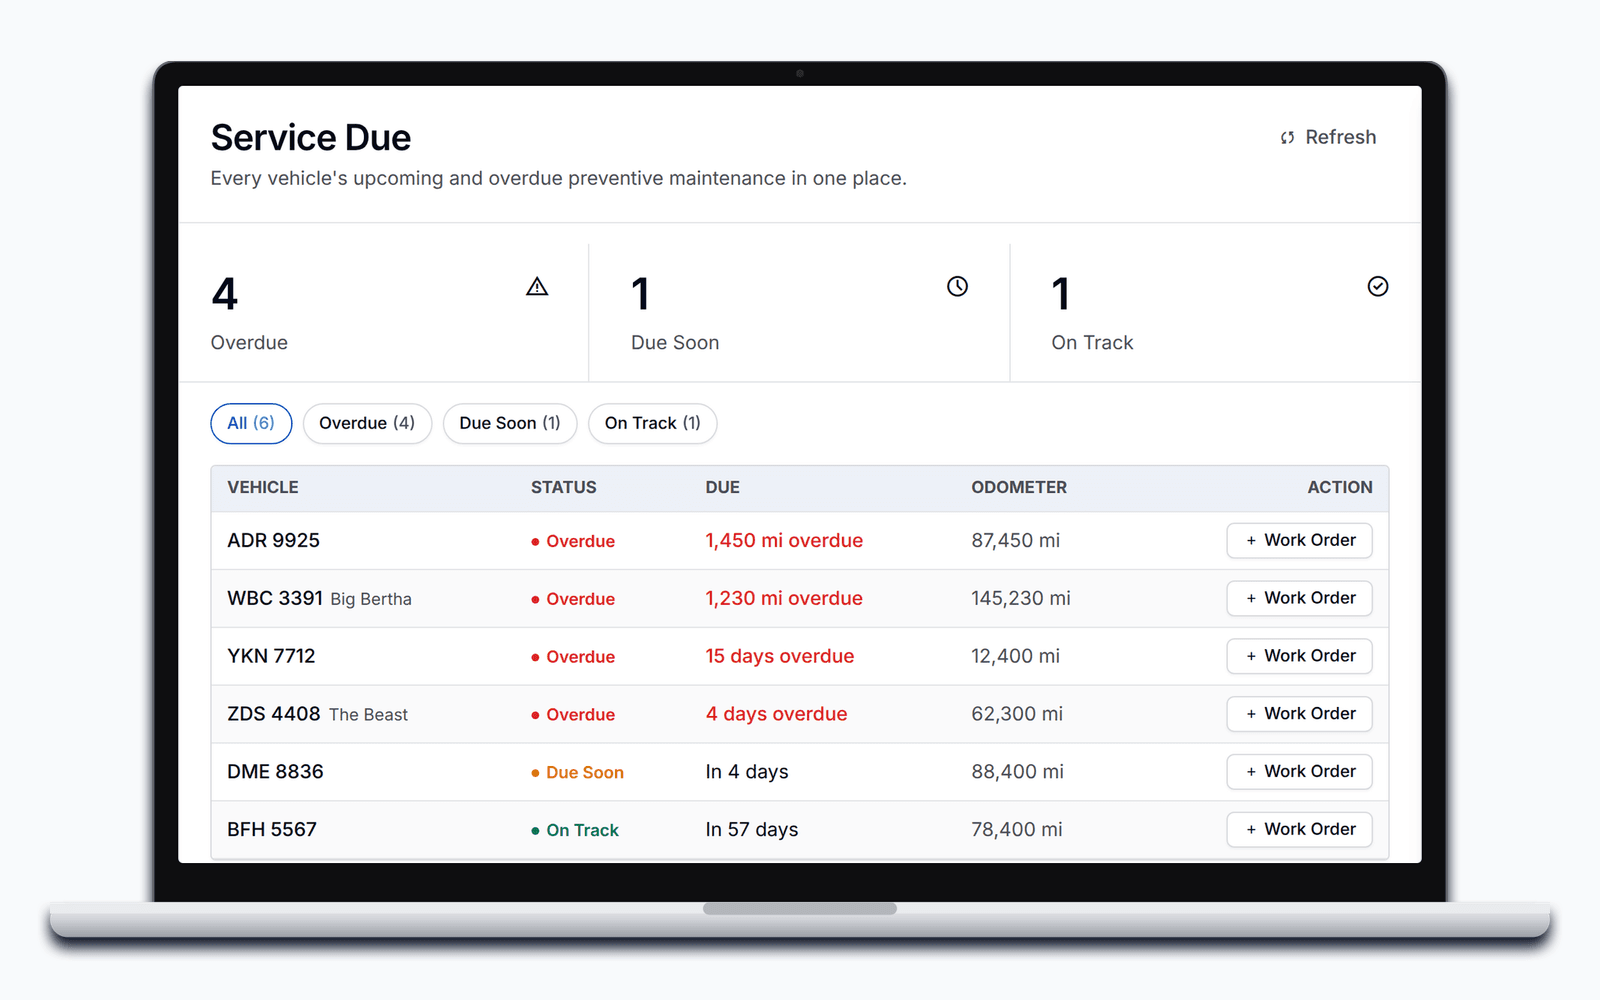
Task: Click The Beast nickname
Action: coord(369,715)
